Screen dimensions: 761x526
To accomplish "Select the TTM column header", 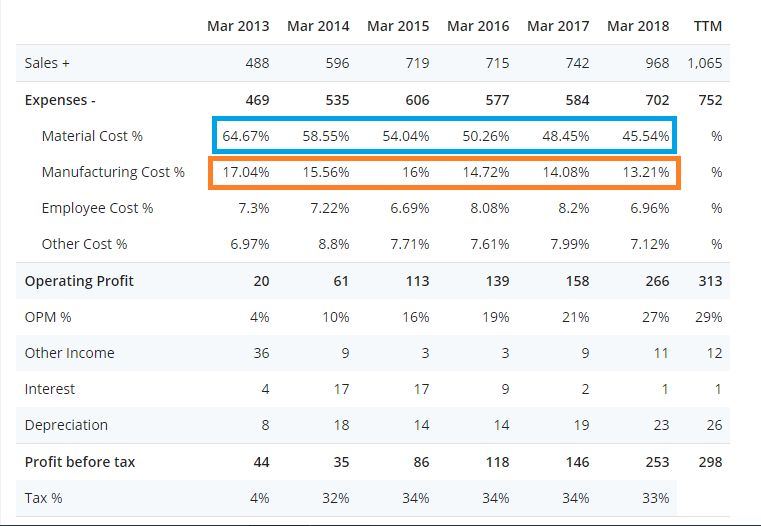I will (x=707, y=25).
